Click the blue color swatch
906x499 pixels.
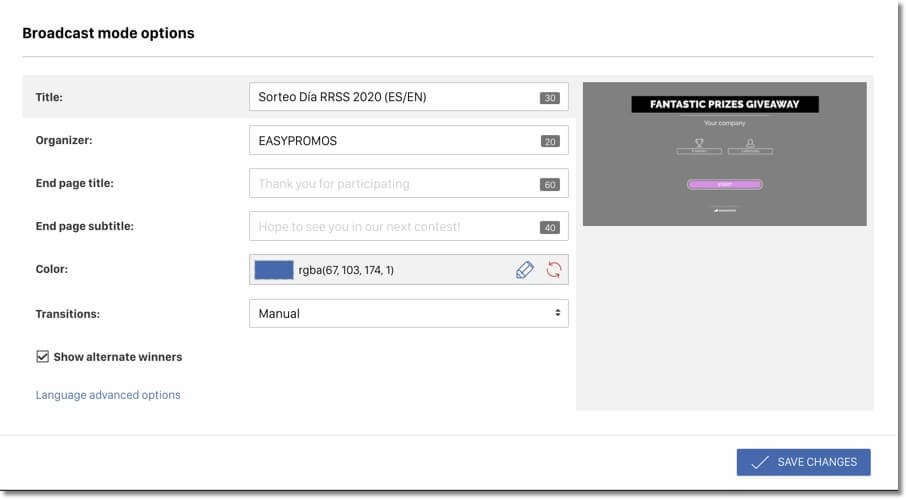click(x=274, y=270)
